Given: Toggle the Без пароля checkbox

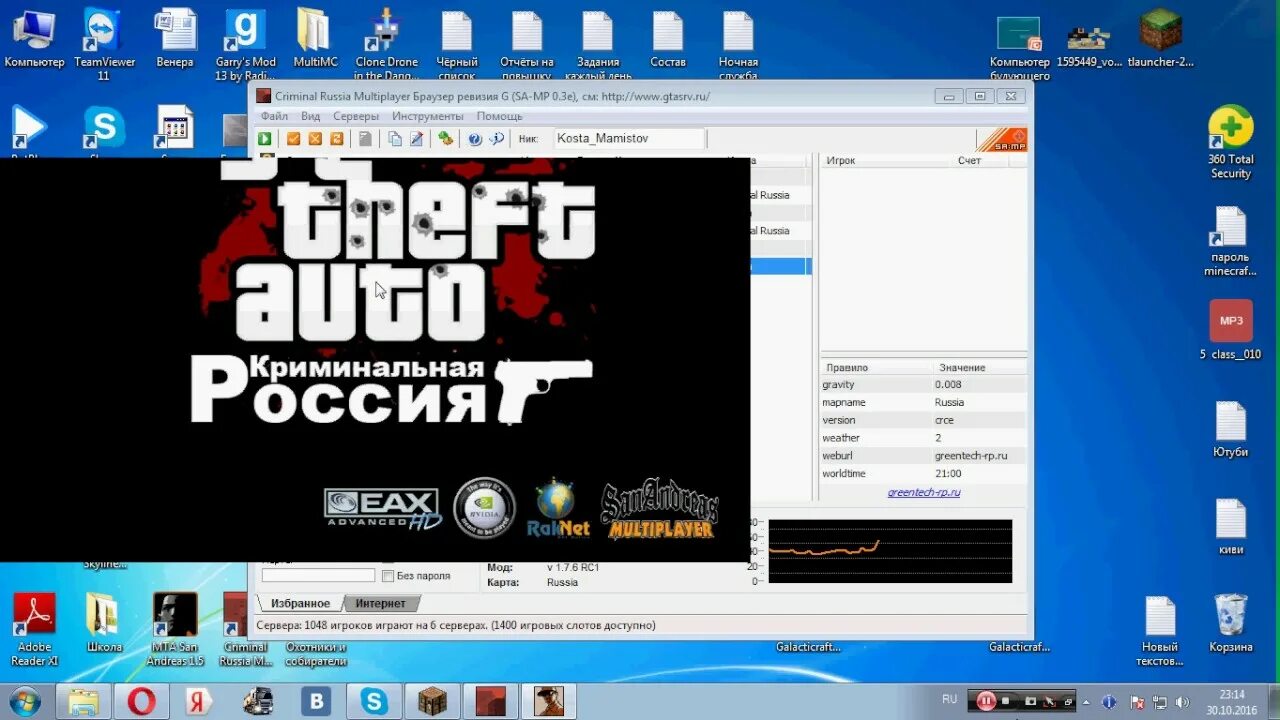Looking at the screenshot, I should pos(388,576).
